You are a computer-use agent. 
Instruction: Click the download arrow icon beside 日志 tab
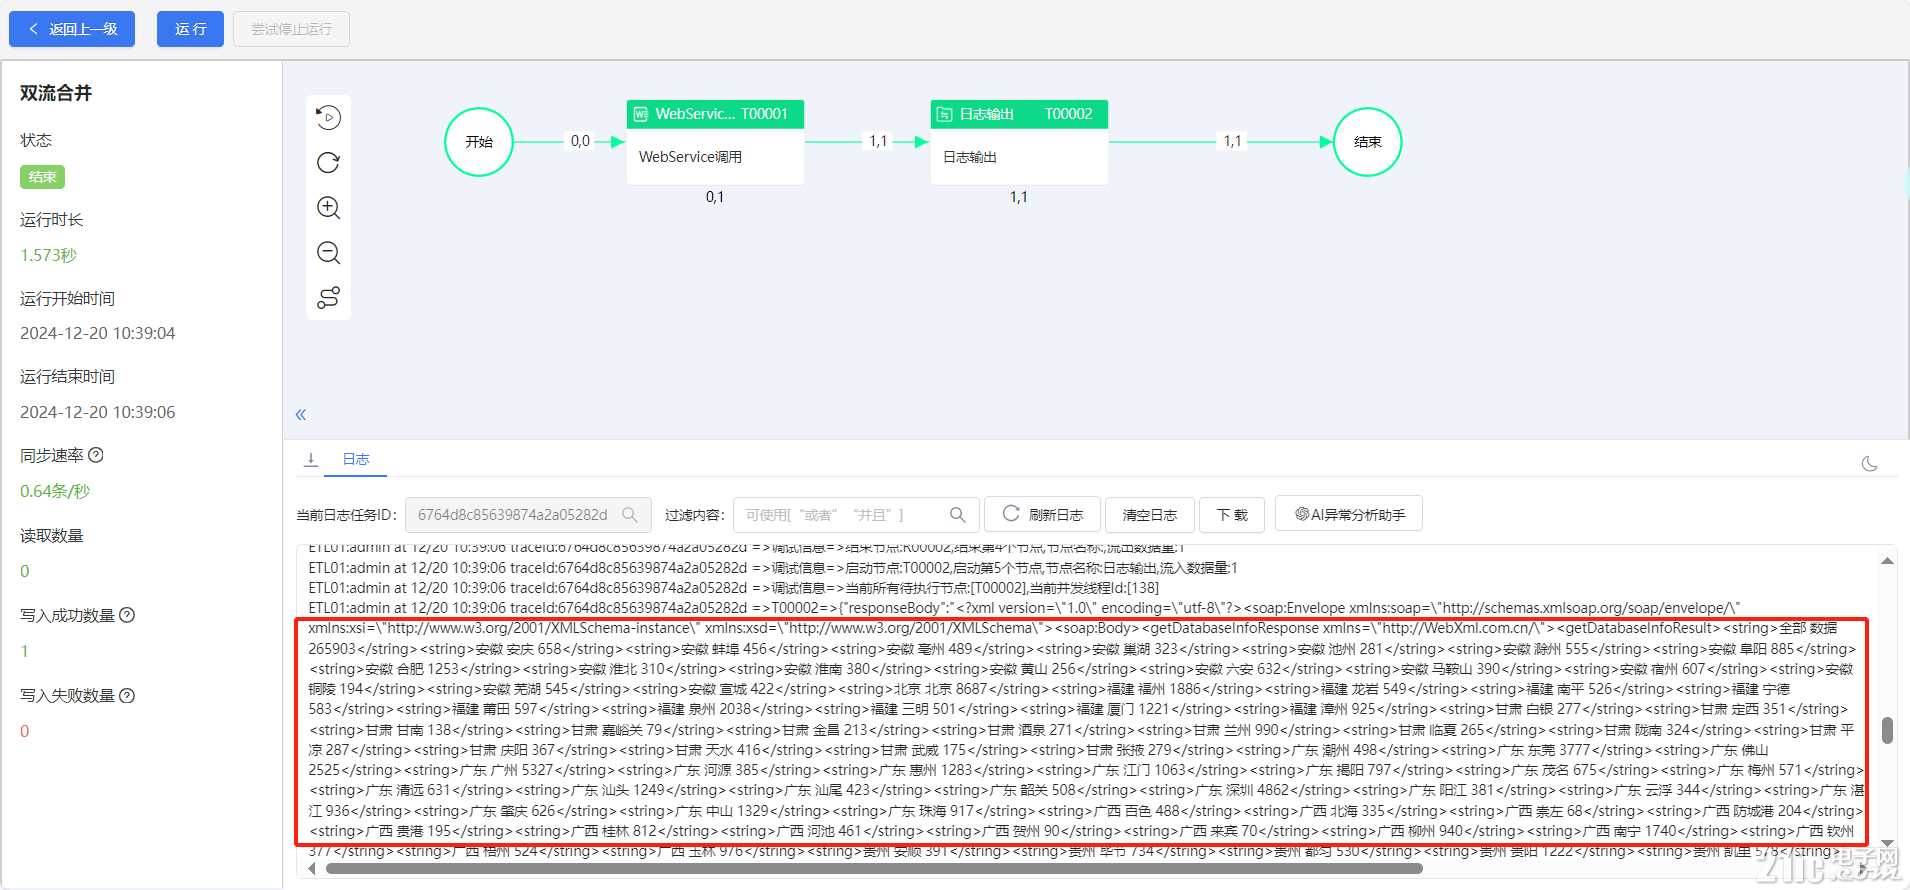311,459
